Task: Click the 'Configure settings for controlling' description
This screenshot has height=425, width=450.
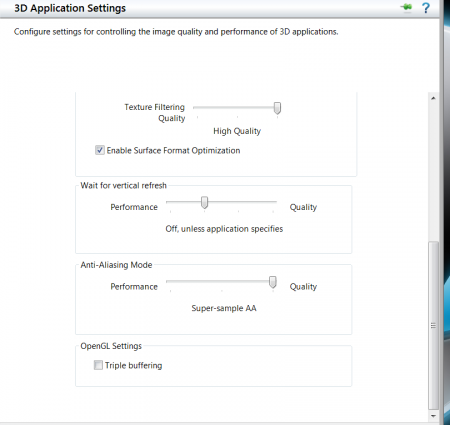Action: [x=176, y=32]
